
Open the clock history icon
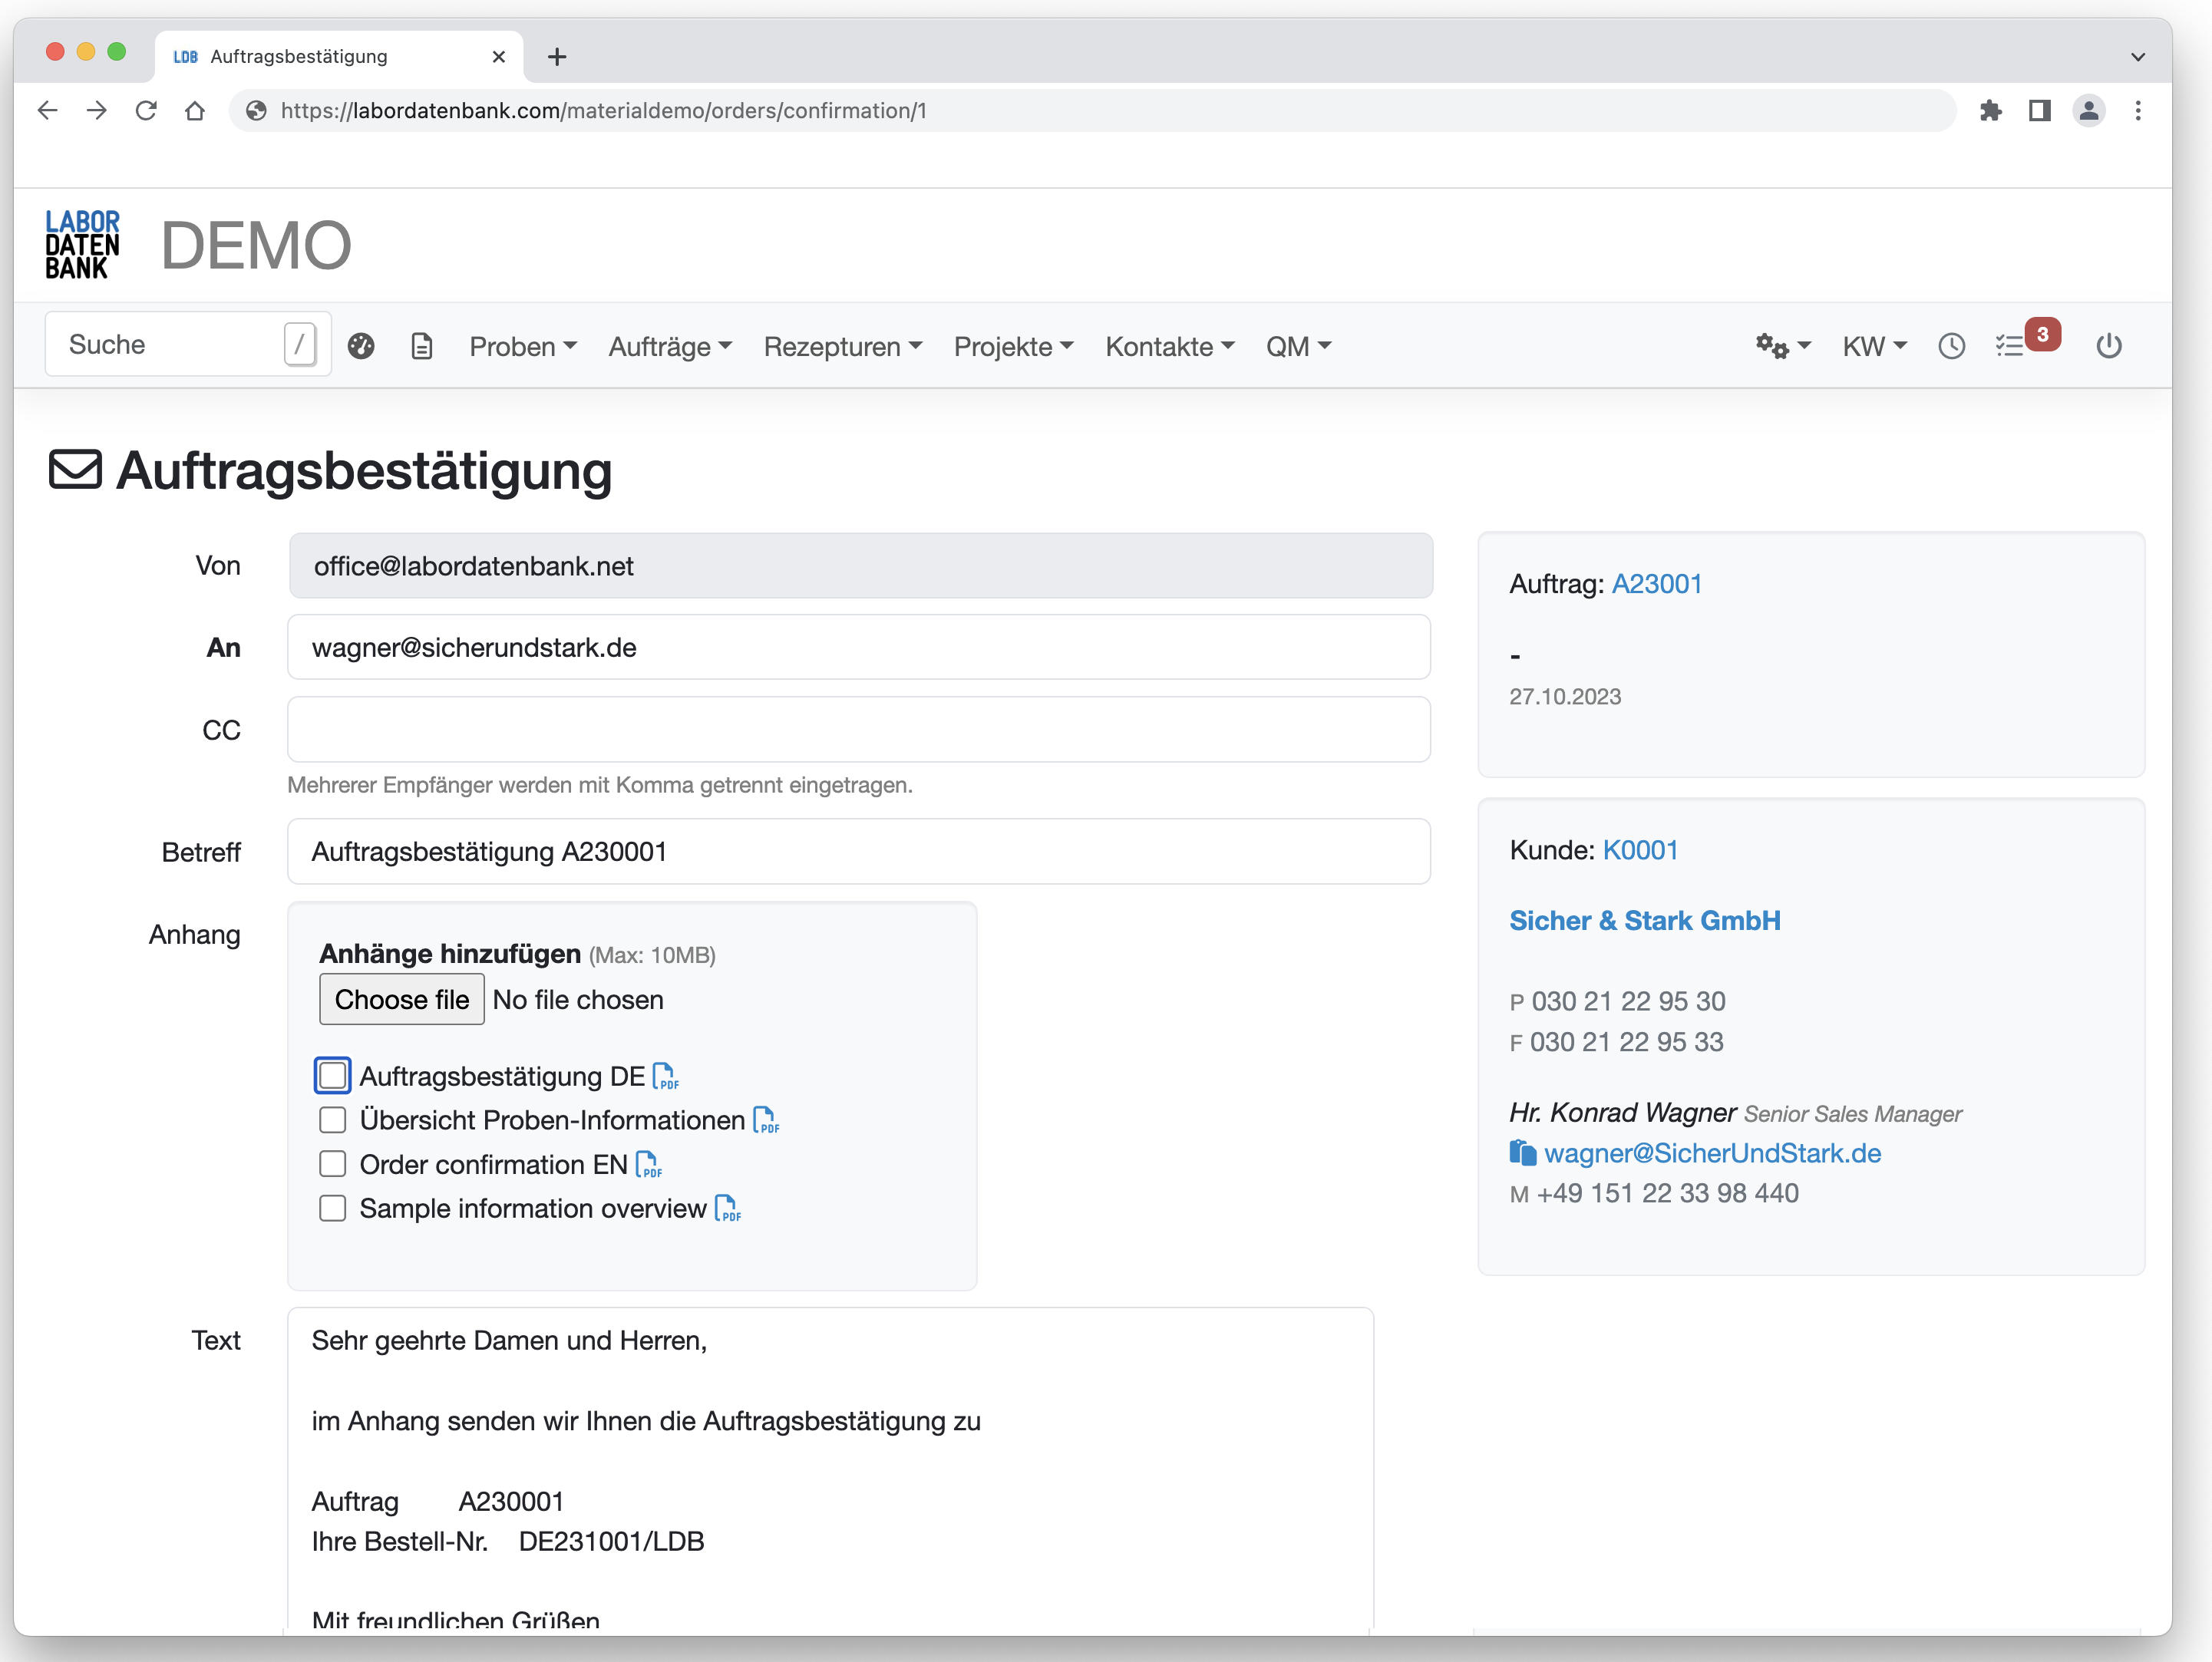1950,345
